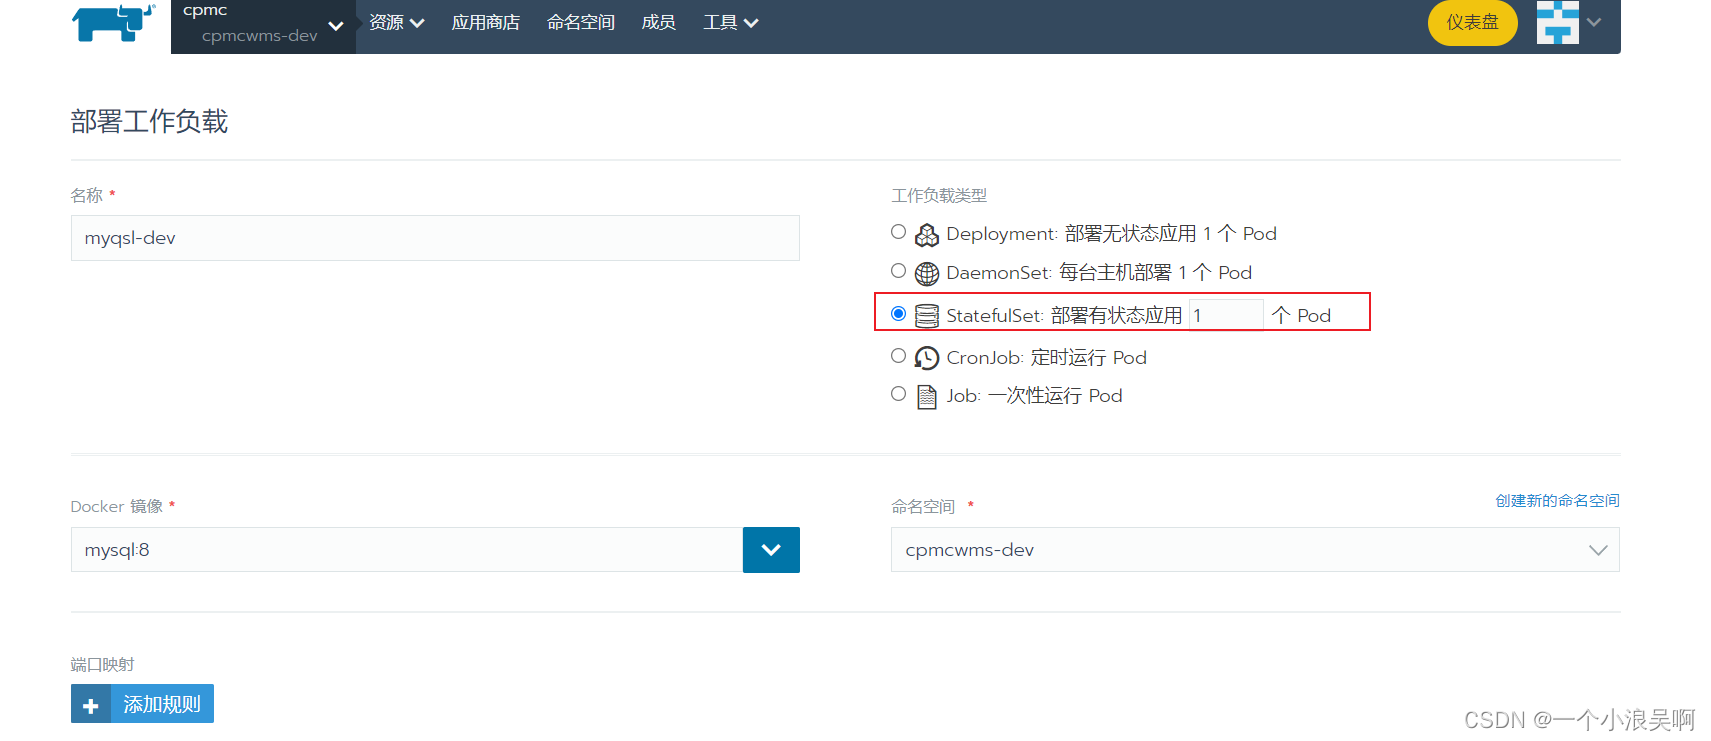Select the Job workload radio button
Viewport: 1711px width, 741px height.
click(x=898, y=394)
